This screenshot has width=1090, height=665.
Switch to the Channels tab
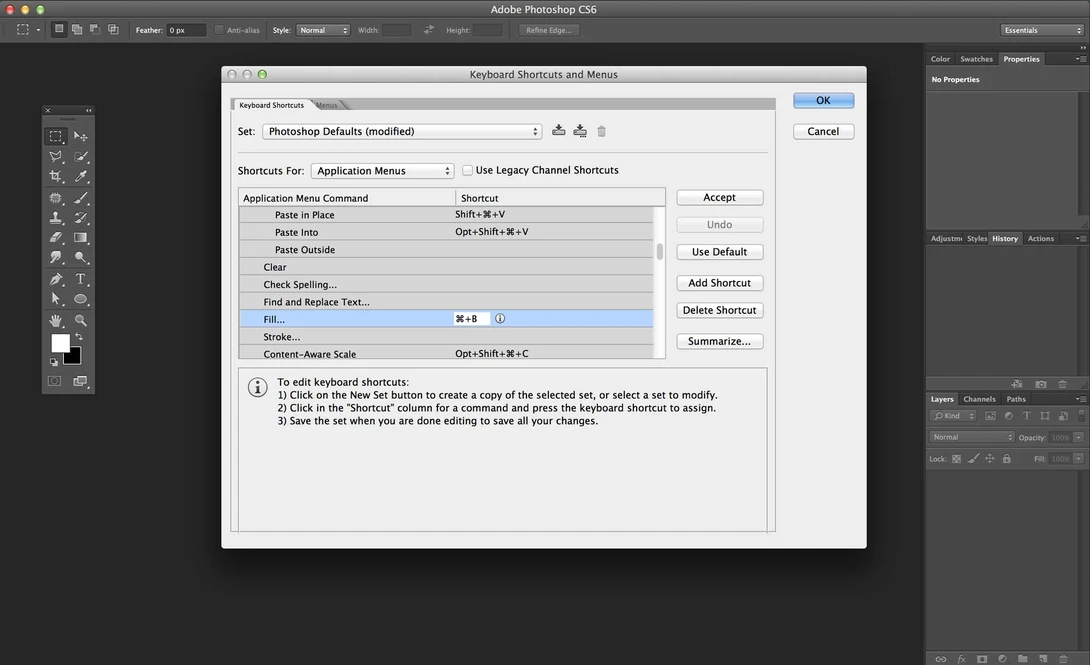click(979, 399)
